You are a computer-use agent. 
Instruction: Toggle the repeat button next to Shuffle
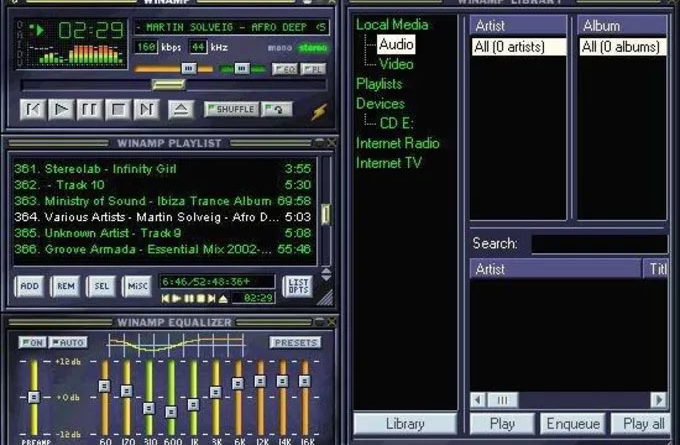(x=277, y=109)
